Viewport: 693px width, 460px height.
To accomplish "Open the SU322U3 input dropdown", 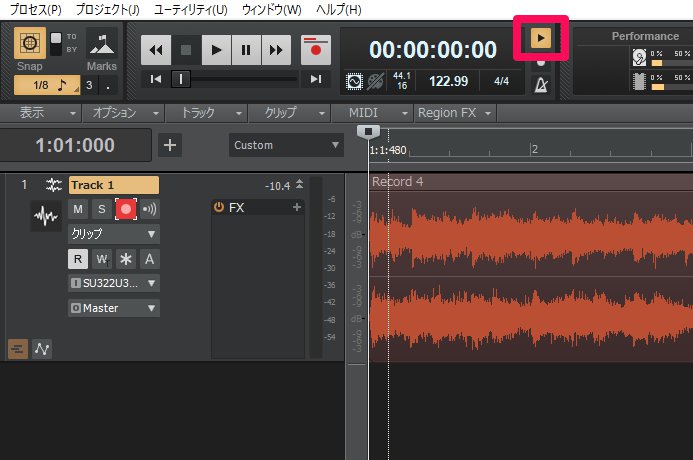I will tap(113, 283).
